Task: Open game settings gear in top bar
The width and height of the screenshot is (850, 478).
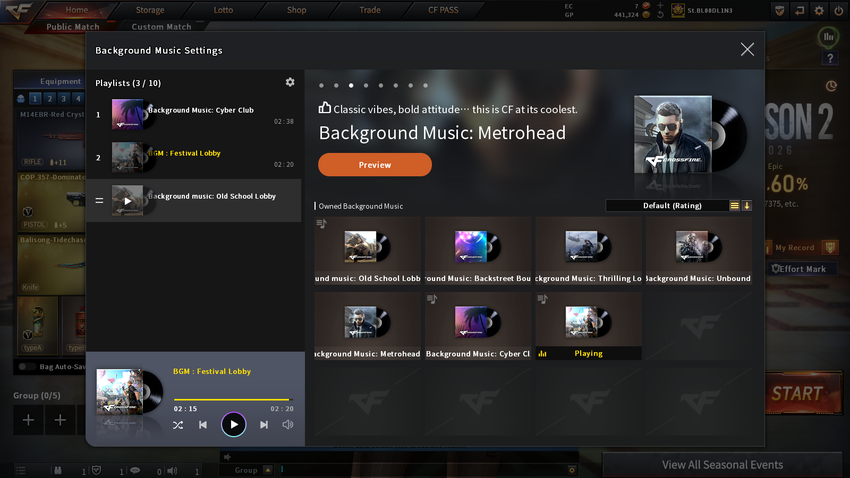Action: click(x=819, y=10)
